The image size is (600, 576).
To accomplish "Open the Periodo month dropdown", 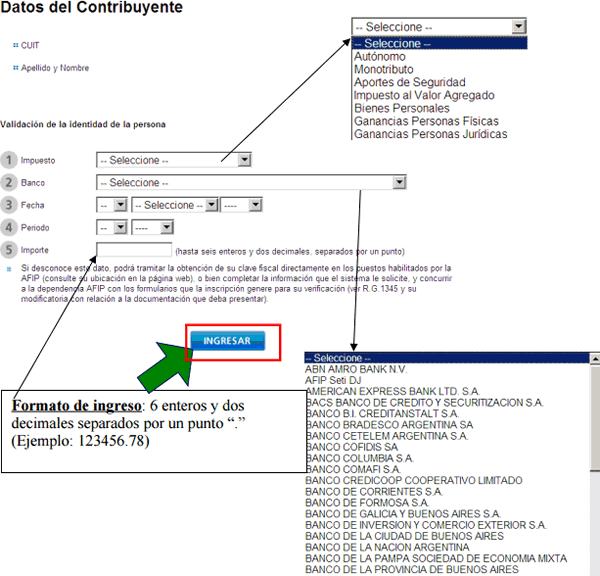I will pos(112,228).
